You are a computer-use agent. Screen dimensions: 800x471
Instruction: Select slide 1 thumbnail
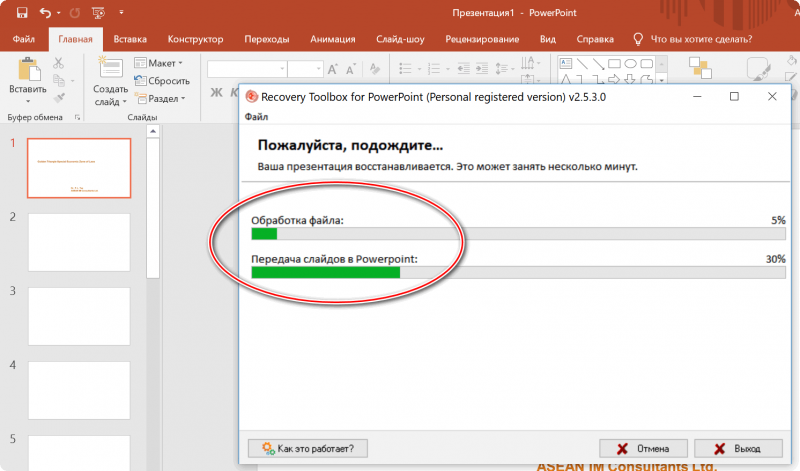(79, 168)
